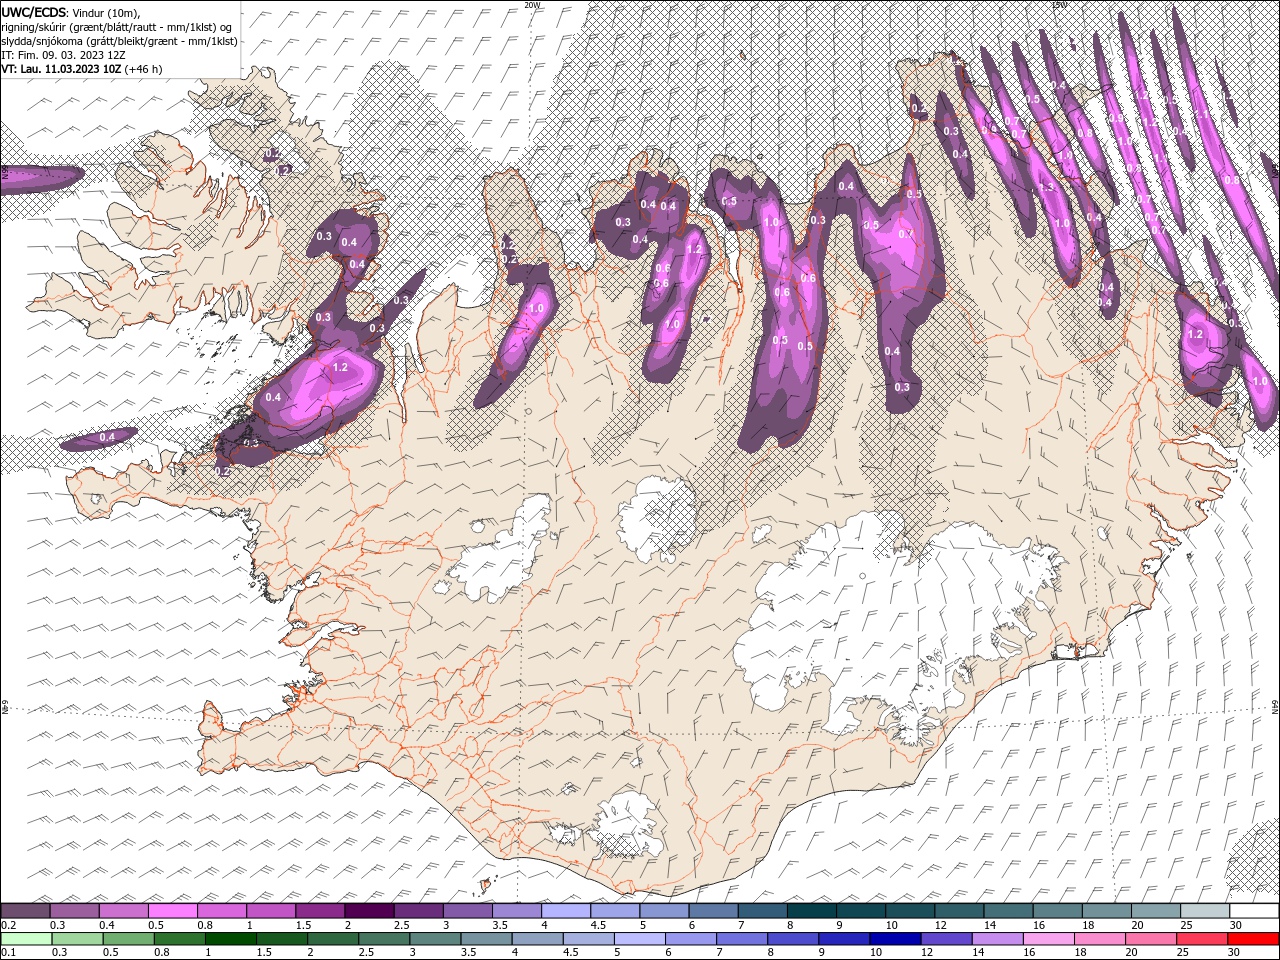Viewport: 1280px width, 960px height.
Task: Click lower legend swatch between 5 and 6
Action: [x=640, y=939]
